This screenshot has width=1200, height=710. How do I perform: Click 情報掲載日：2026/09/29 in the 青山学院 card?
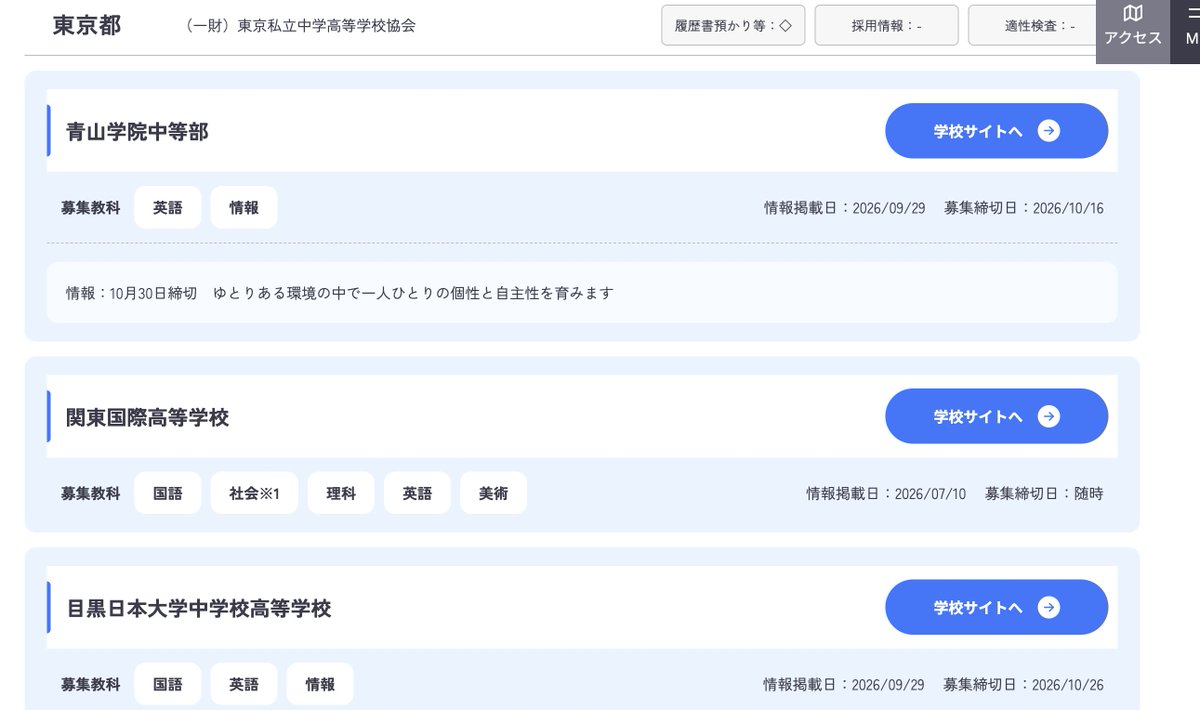tap(845, 208)
